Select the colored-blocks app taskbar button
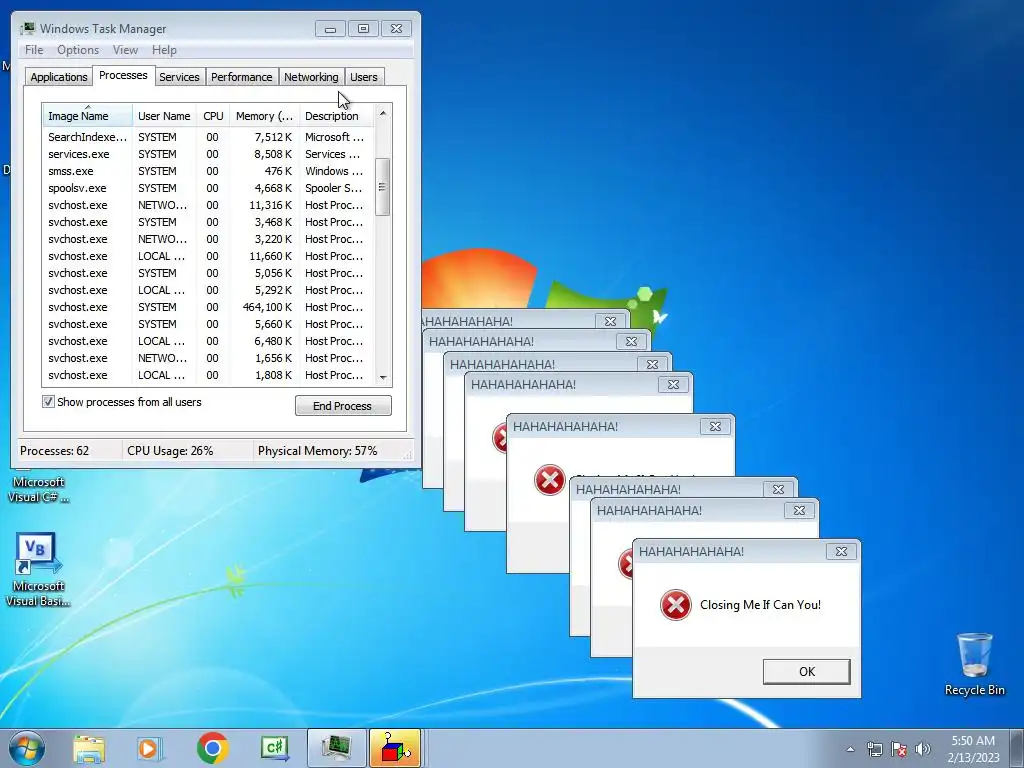 point(395,748)
